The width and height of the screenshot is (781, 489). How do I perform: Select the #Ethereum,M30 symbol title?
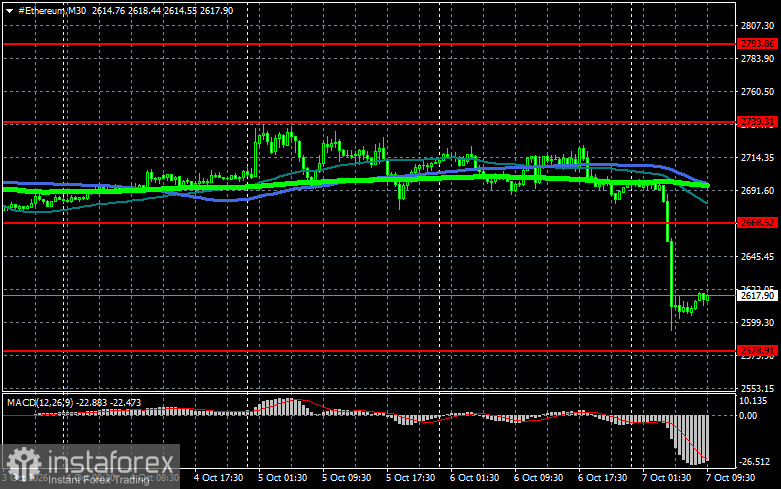(x=52, y=10)
